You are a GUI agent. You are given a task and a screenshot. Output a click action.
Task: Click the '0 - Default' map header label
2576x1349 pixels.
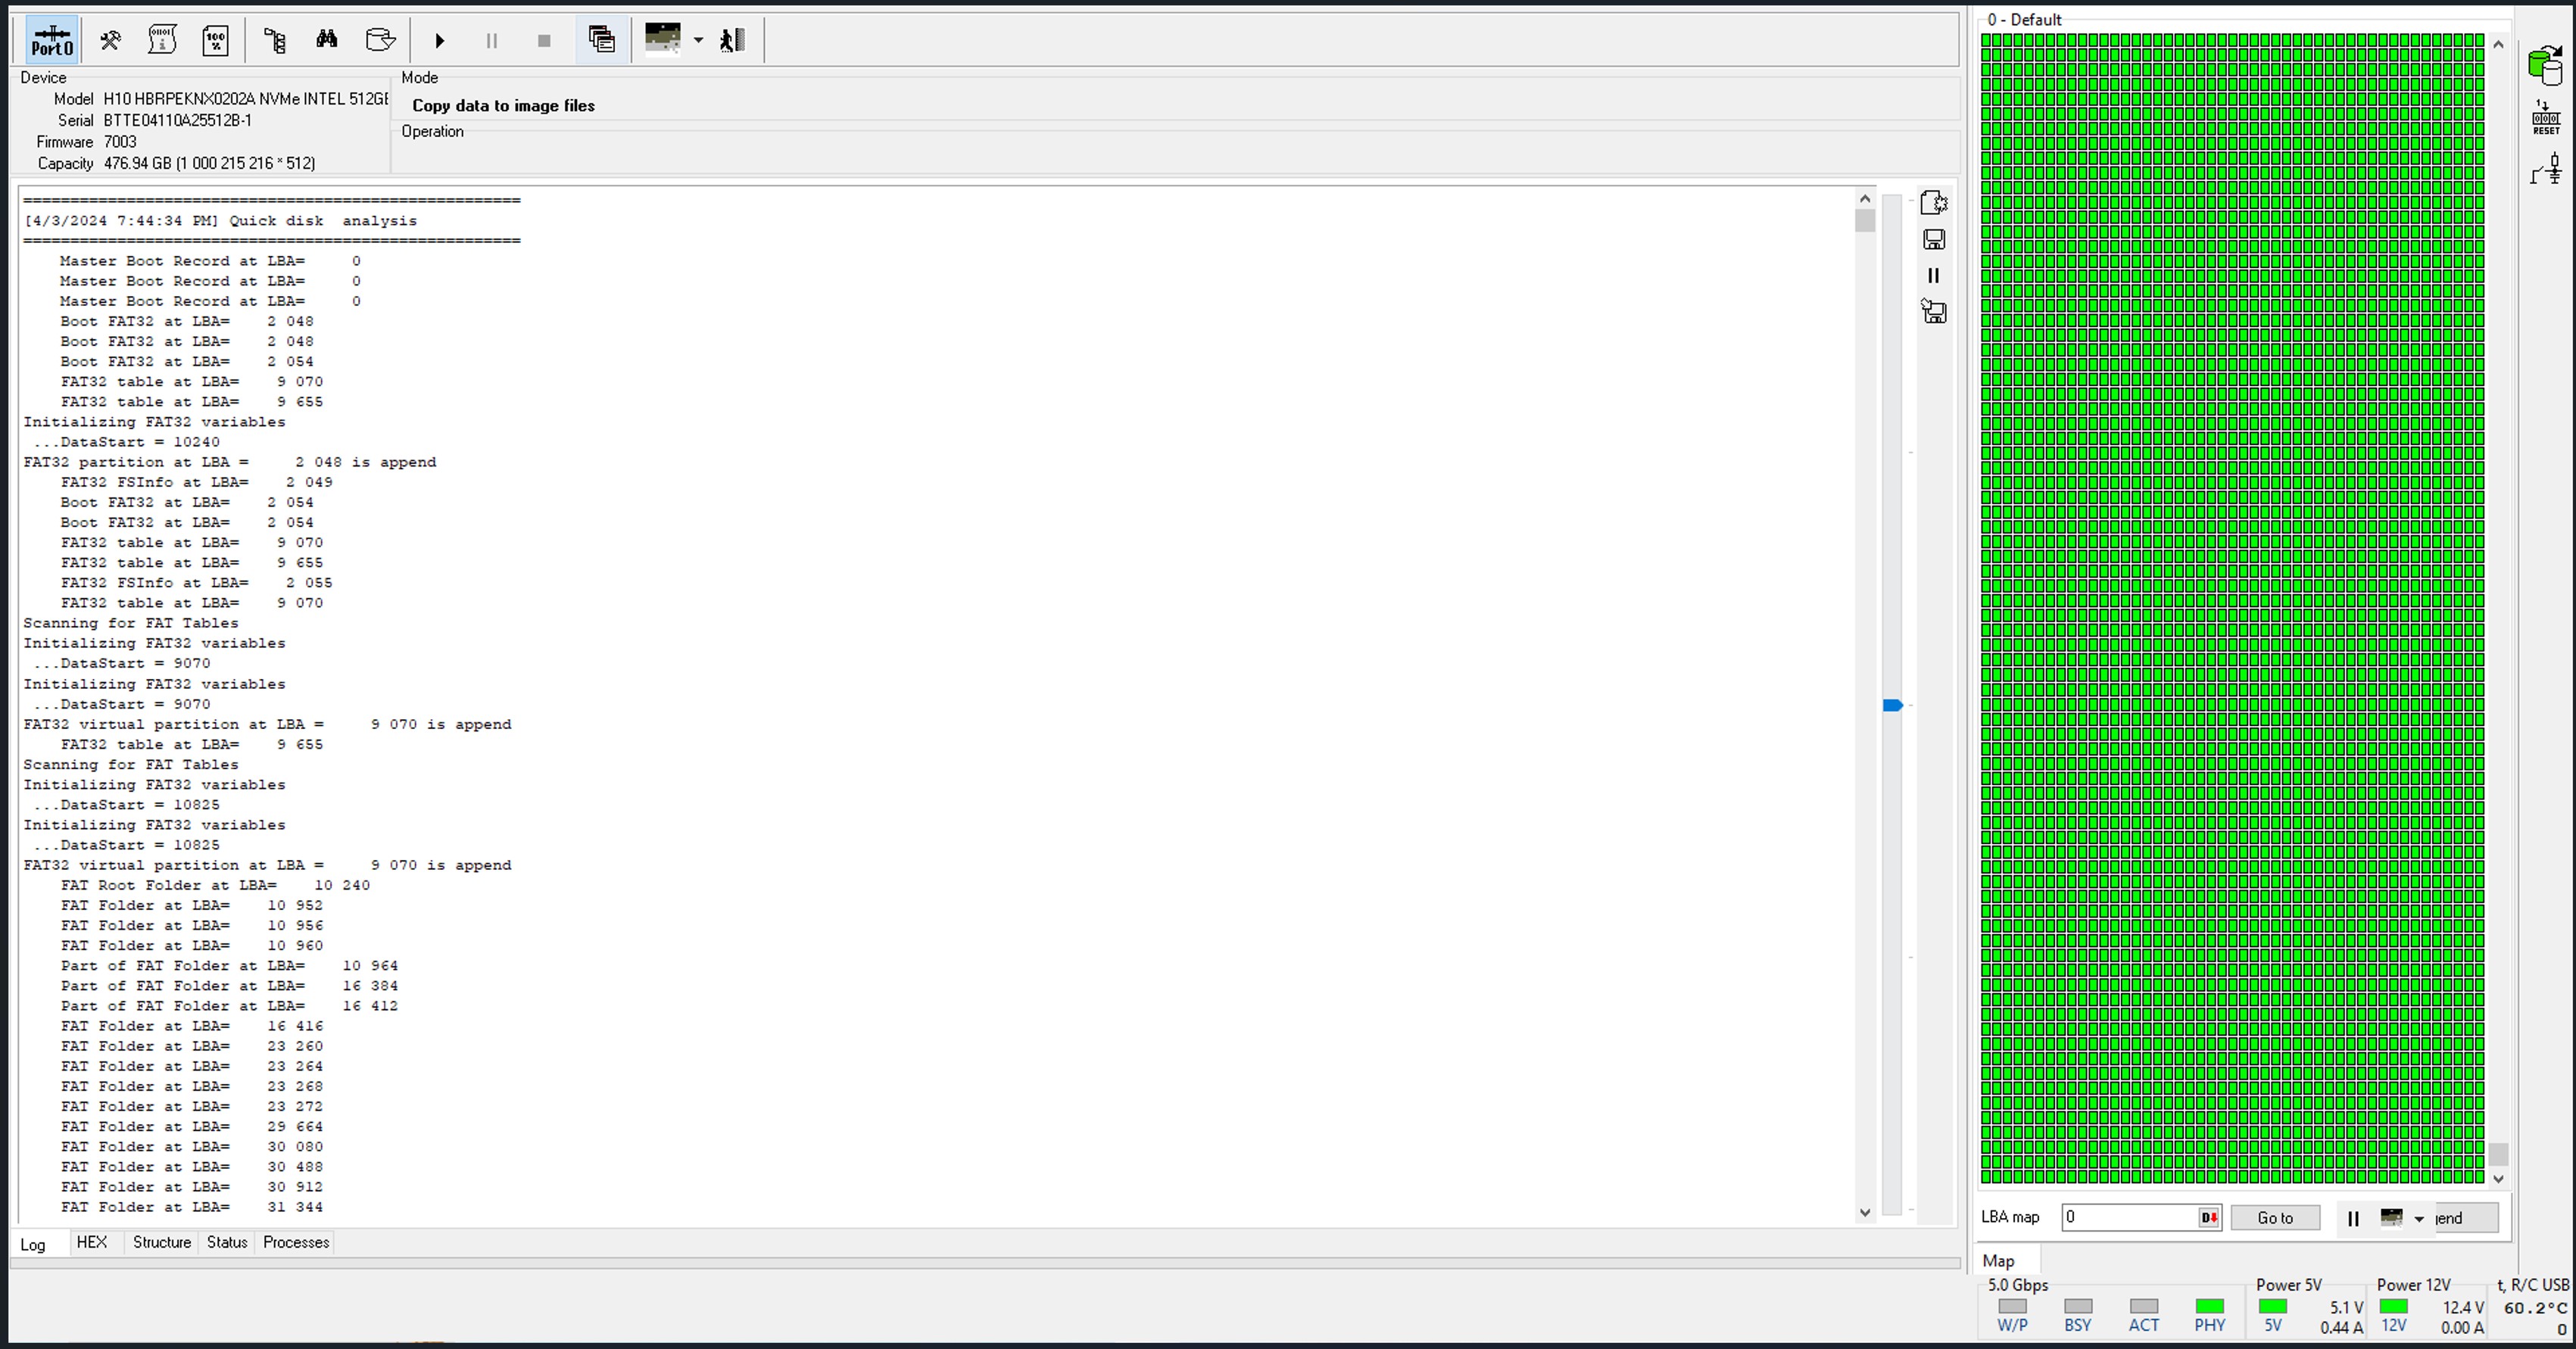click(2024, 19)
